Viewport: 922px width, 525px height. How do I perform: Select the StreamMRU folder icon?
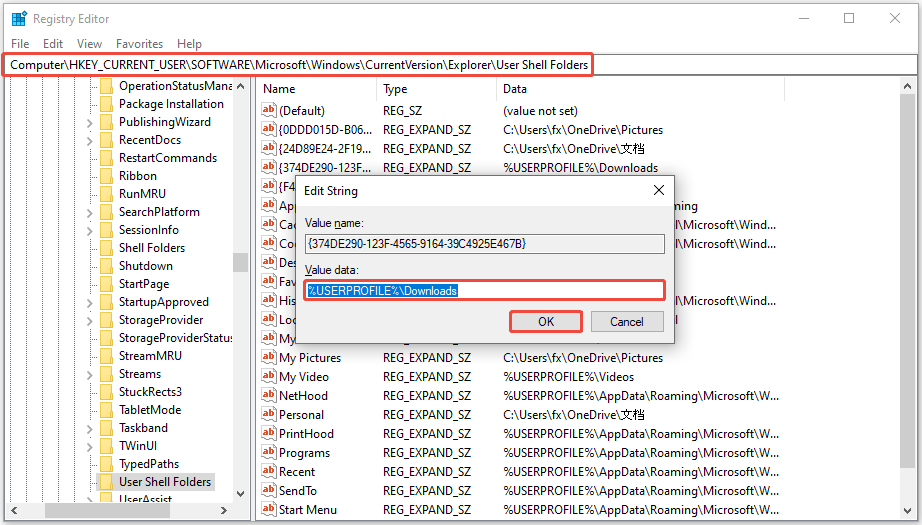pyautogui.click(x=106, y=356)
